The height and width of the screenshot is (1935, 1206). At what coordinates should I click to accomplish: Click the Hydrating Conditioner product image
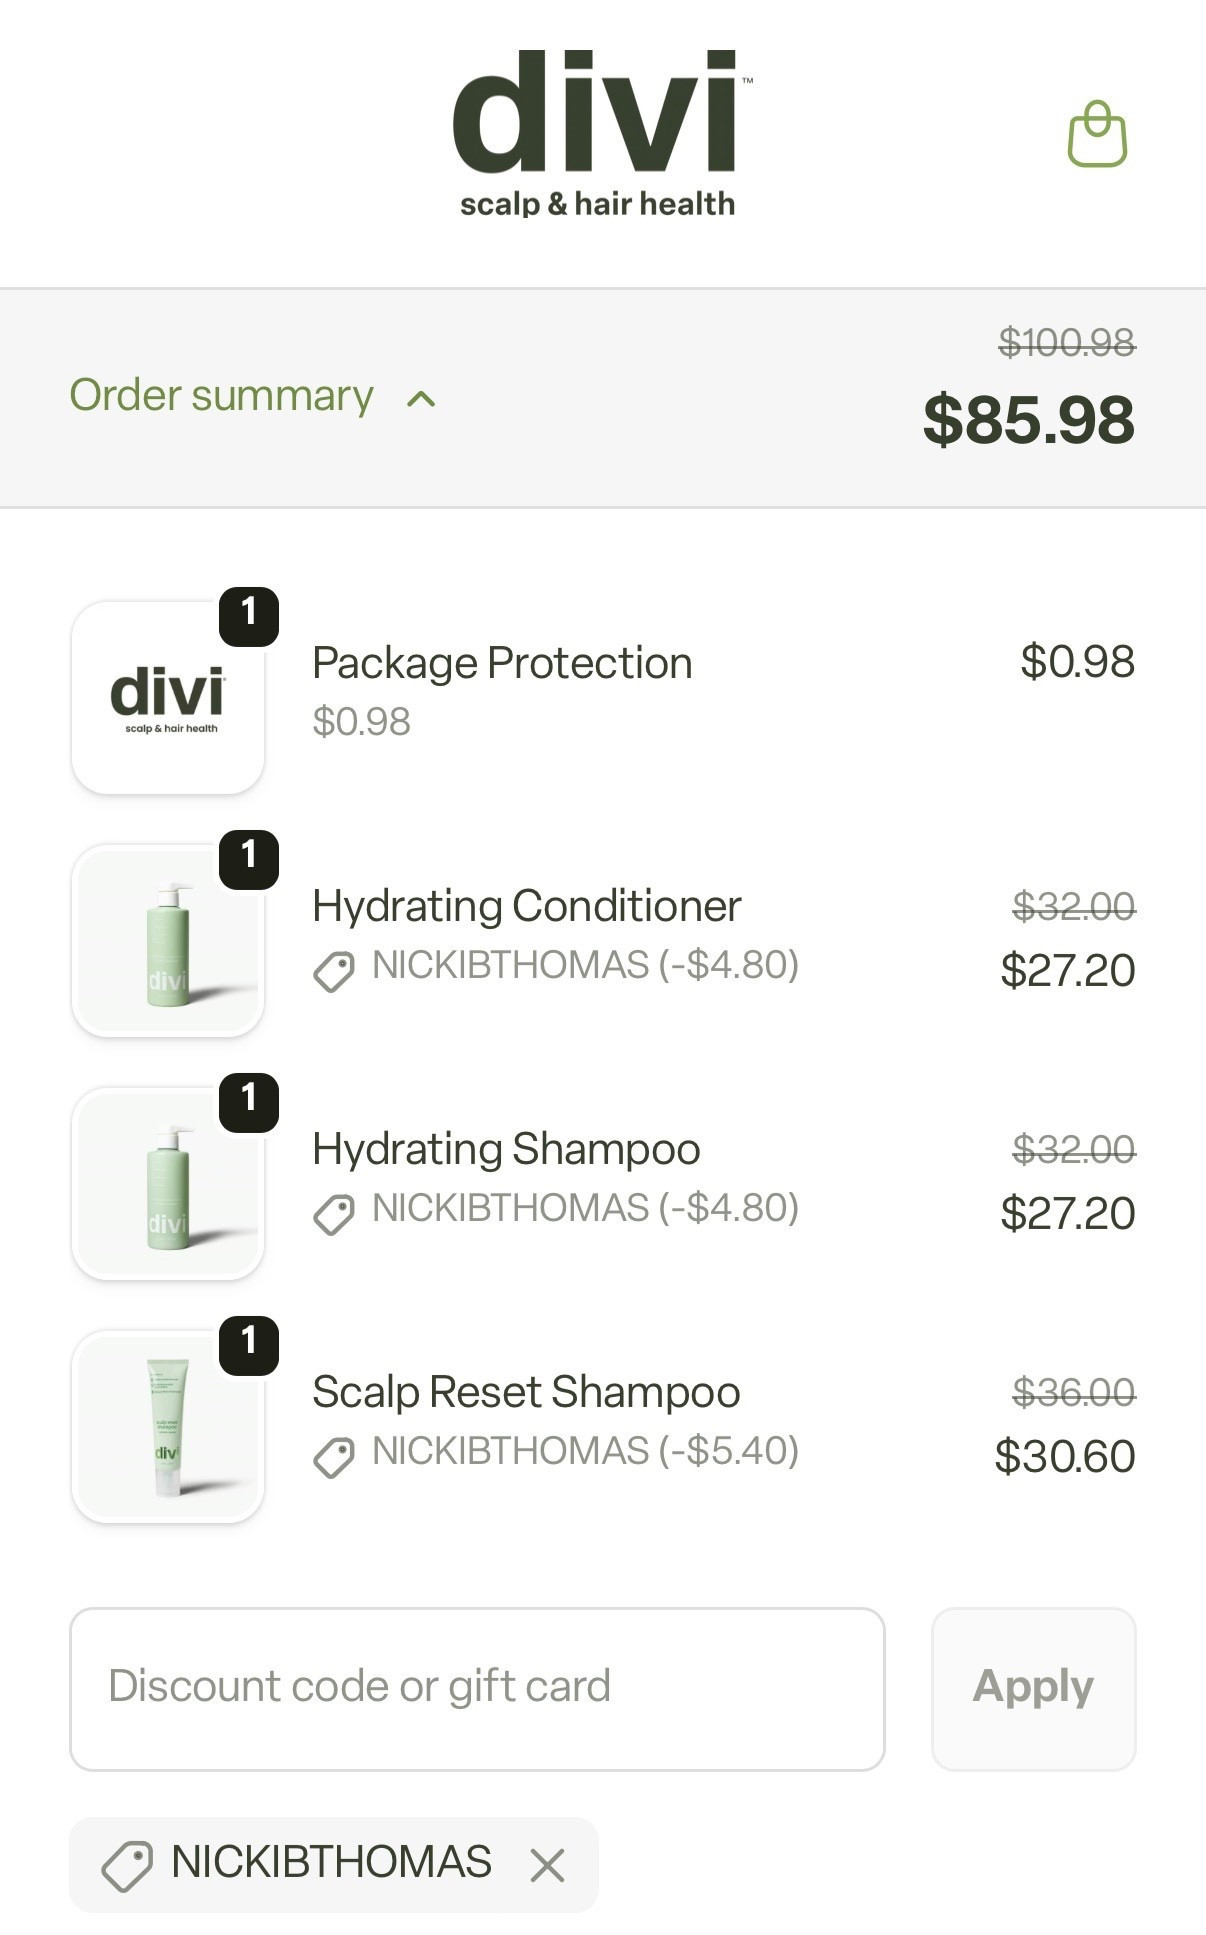coord(166,940)
